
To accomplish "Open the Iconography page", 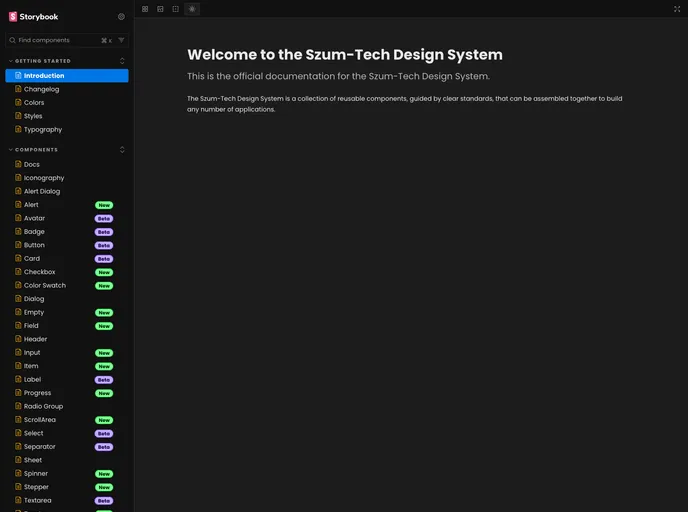I will [x=67, y=178].
